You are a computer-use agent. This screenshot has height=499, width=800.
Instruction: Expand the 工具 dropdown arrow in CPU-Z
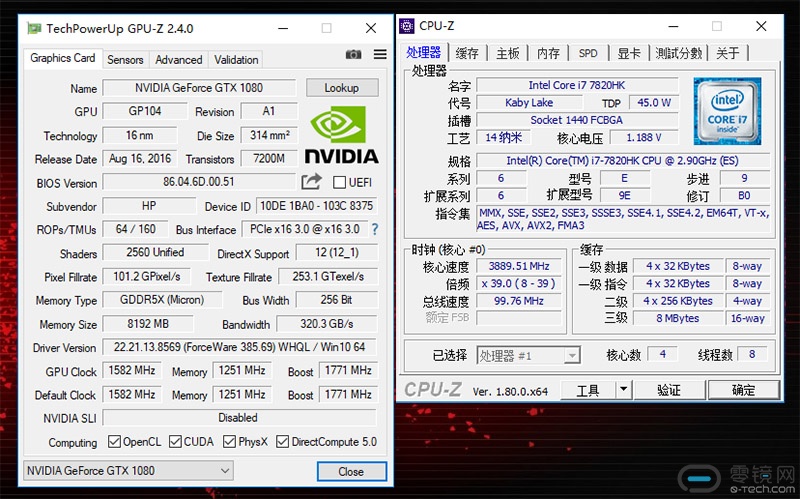[623, 390]
